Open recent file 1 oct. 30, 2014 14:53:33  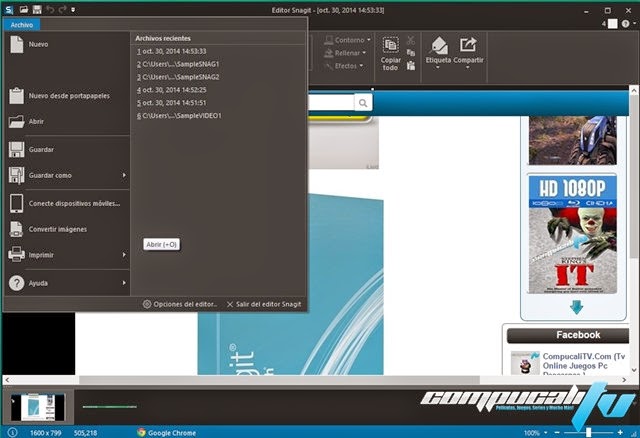pos(171,51)
